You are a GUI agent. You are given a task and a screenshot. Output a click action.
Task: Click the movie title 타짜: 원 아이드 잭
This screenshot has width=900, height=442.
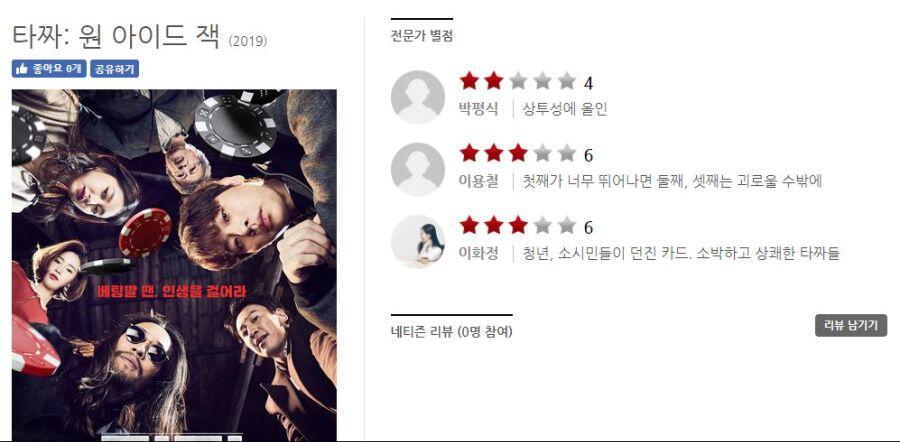(116, 37)
